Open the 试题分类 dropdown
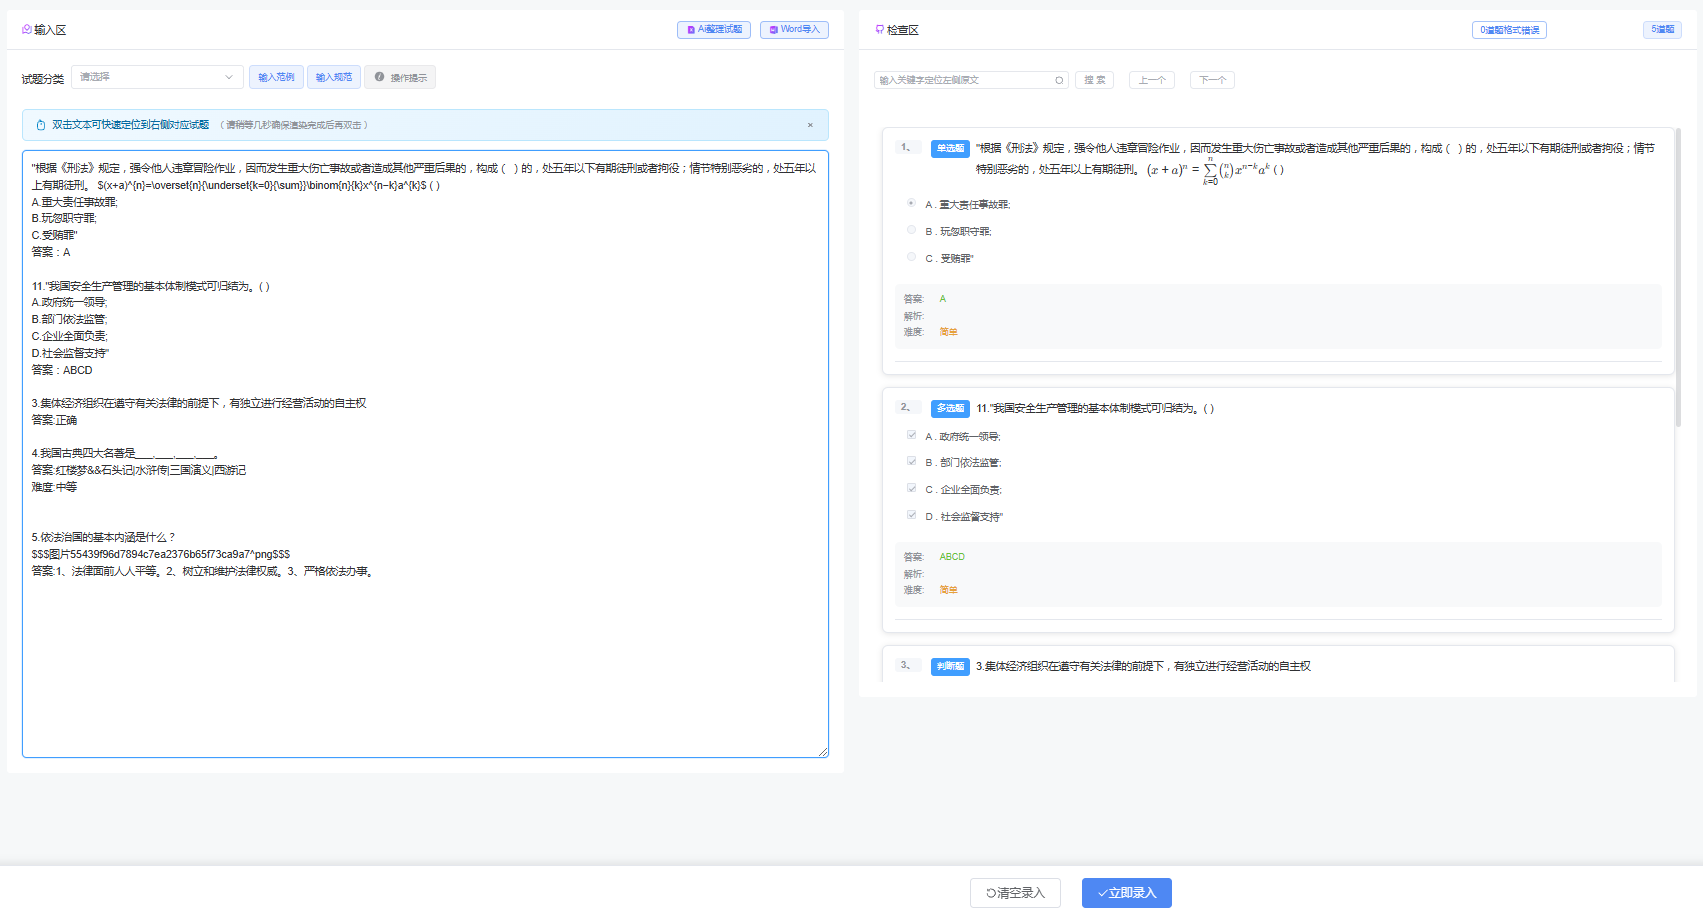Viewport: 1703px width, 913px height. pyautogui.click(x=157, y=77)
